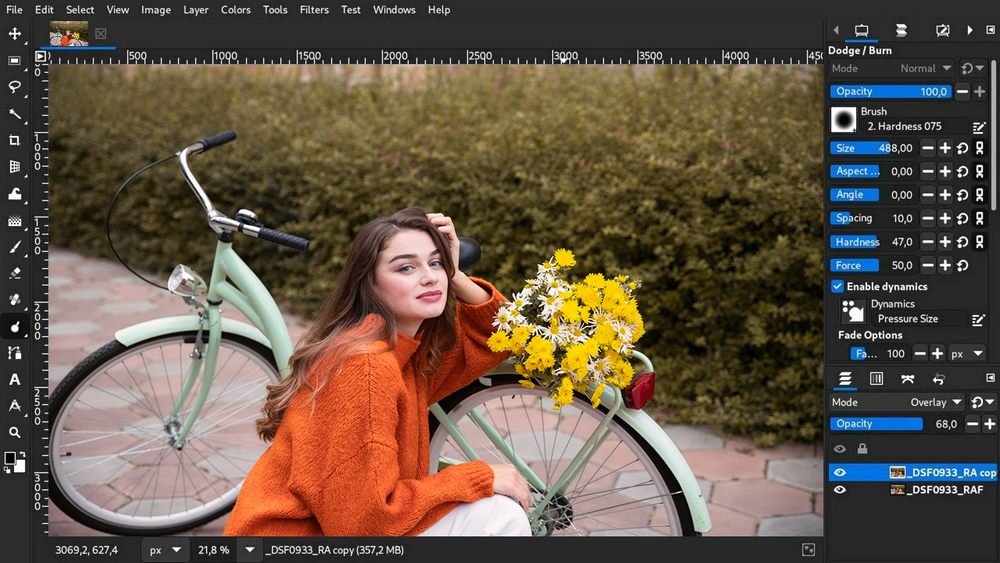The image size is (1000, 563).
Task: Open the layer Mode Overlay dropdown
Action: (934, 402)
